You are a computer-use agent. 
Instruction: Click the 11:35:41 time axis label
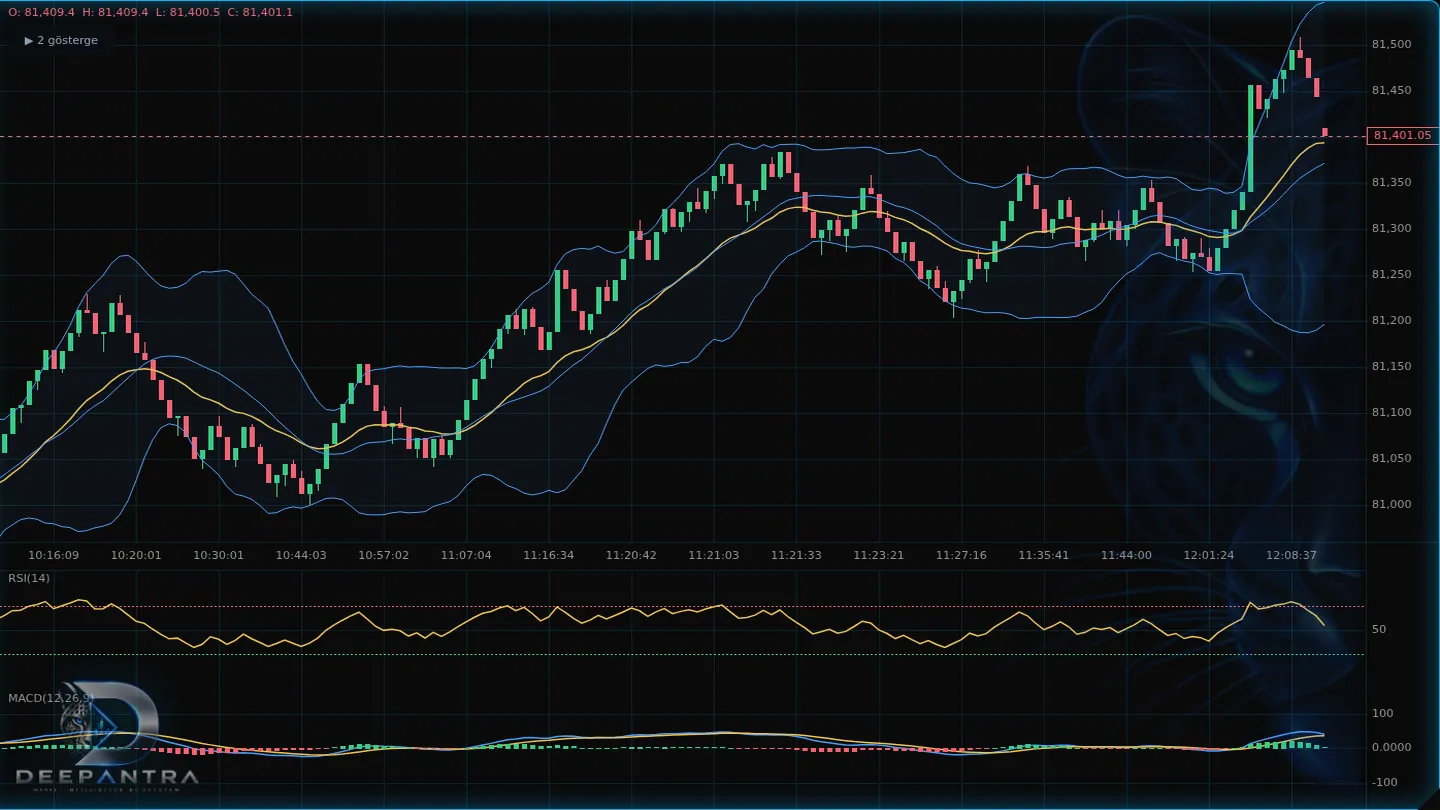[1044, 555]
